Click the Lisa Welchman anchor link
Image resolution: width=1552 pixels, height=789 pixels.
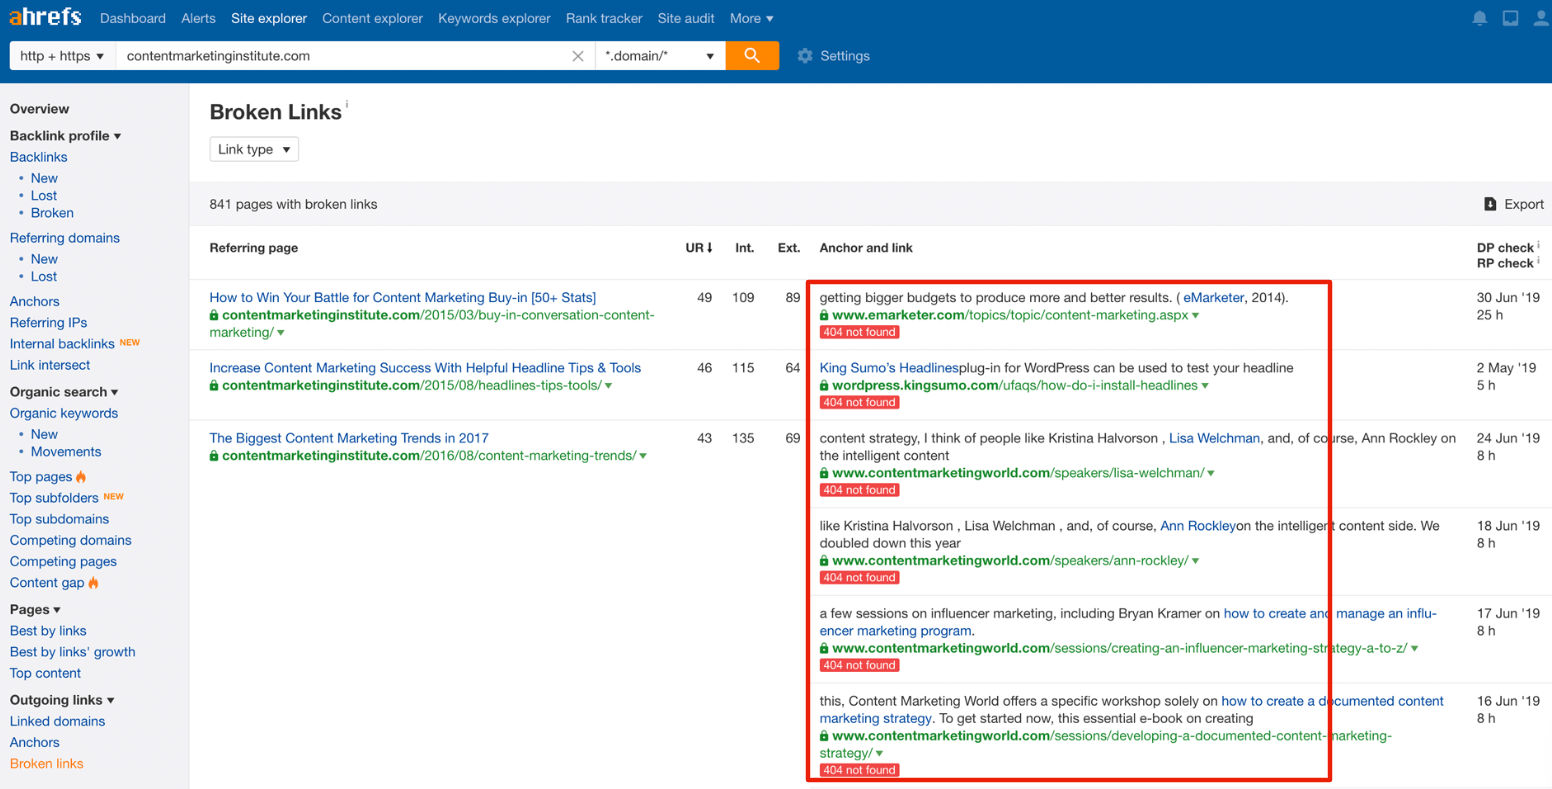coord(1215,438)
